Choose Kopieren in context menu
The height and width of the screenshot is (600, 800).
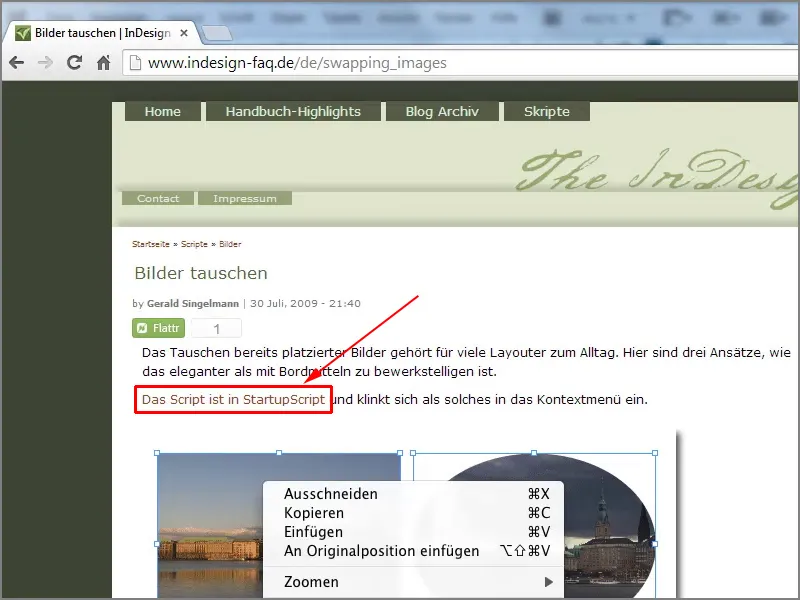tap(413, 513)
